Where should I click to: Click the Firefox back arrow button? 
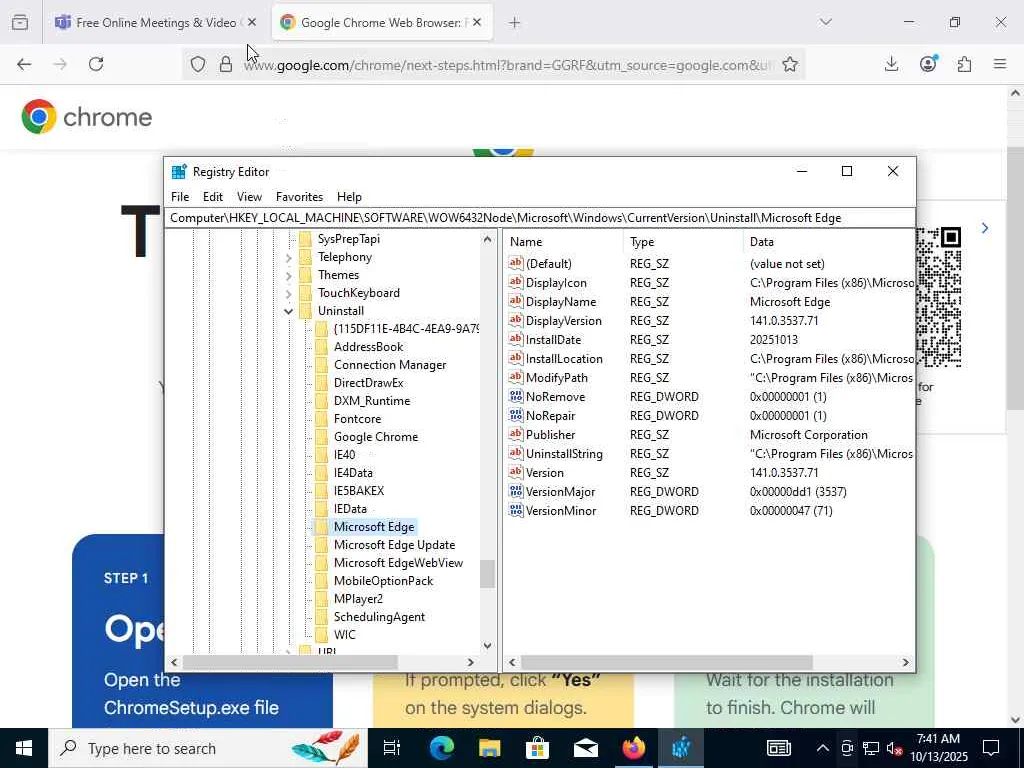[x=24, y=64]
